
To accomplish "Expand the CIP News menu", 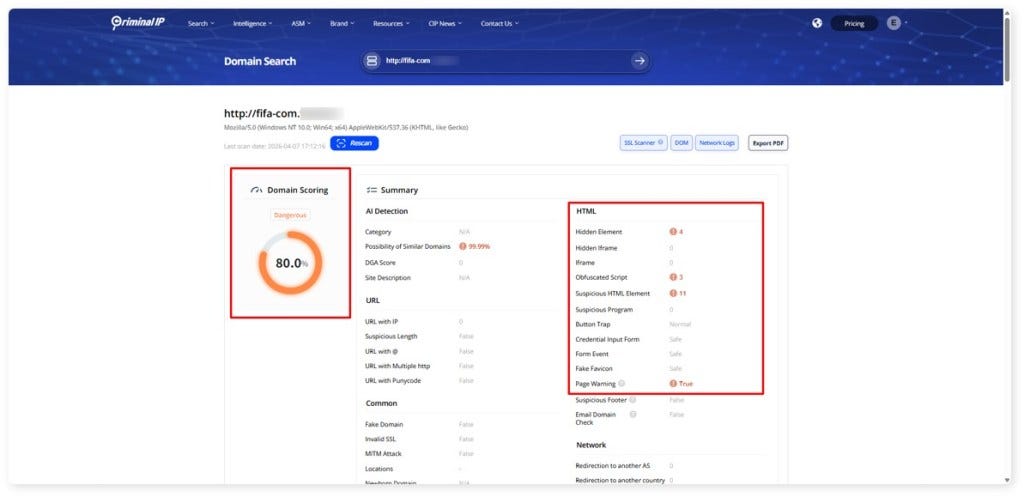I will 445,24.
